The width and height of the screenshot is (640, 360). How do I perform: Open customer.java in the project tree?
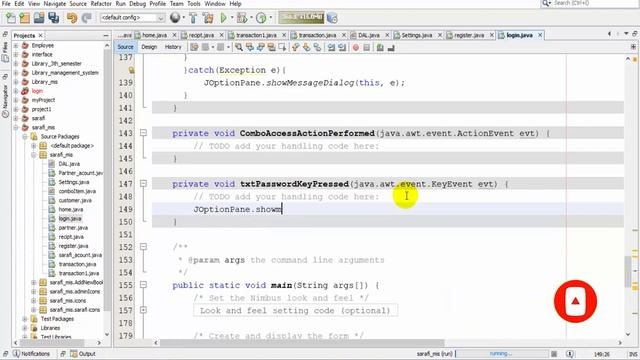[75, 200]
